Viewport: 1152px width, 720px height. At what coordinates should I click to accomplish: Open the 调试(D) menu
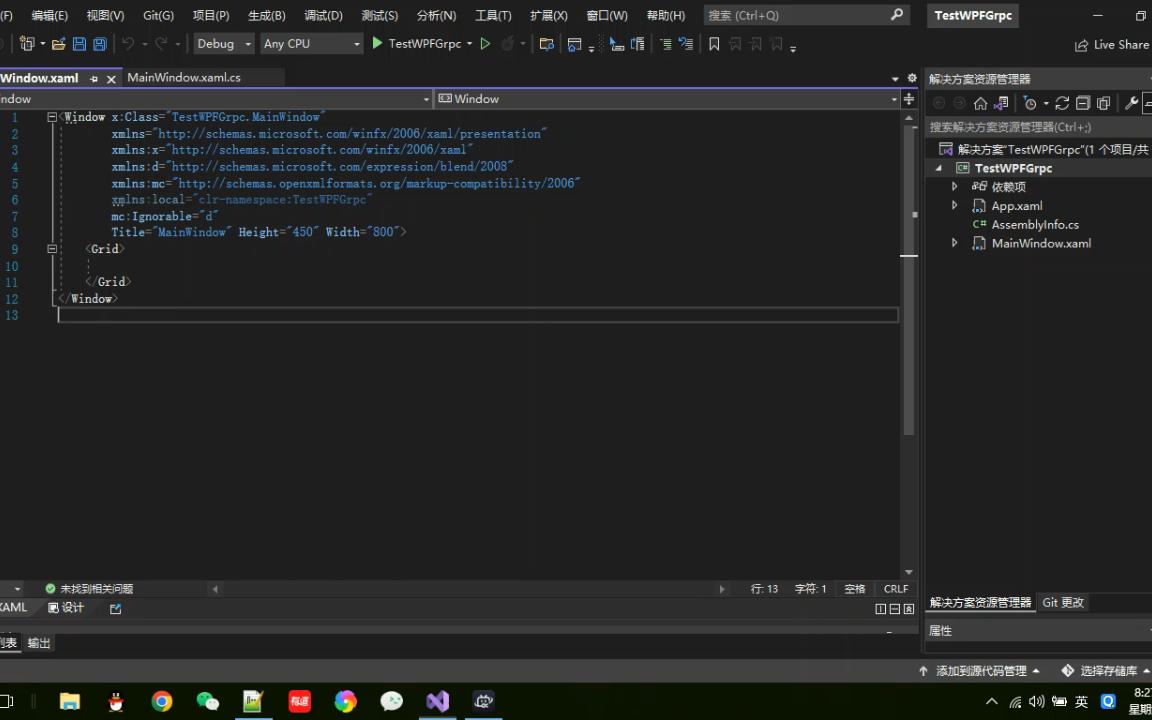coord(323,15)
